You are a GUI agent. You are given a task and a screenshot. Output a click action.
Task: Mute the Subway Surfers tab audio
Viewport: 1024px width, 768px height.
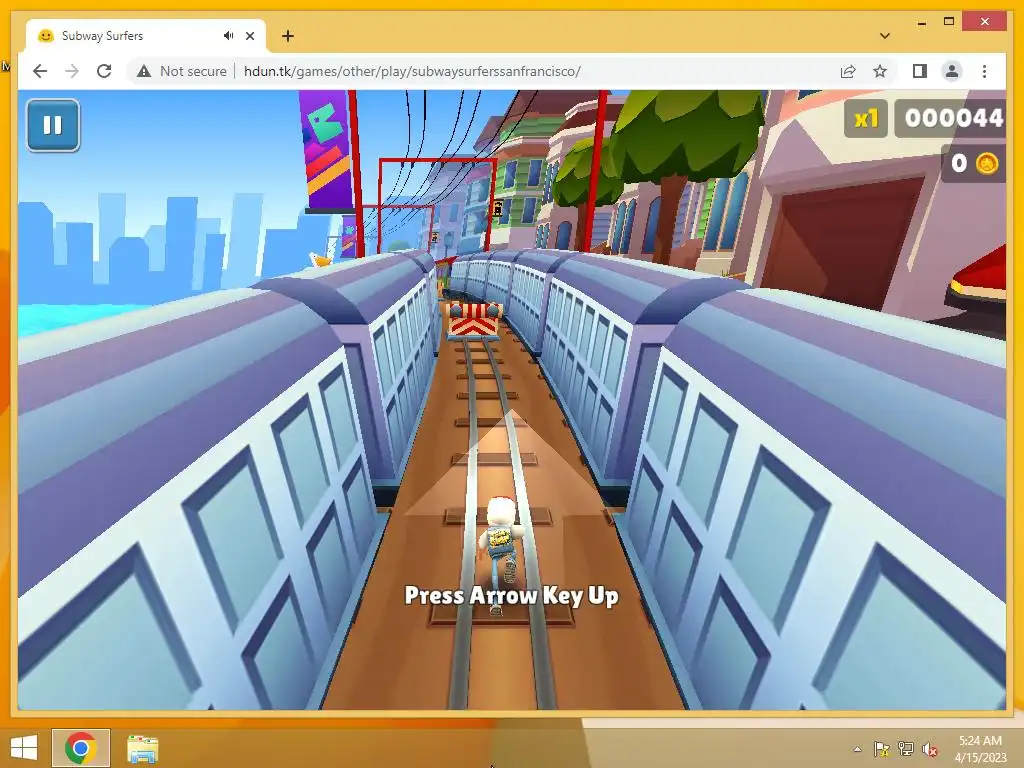click(x=228, y=36)
